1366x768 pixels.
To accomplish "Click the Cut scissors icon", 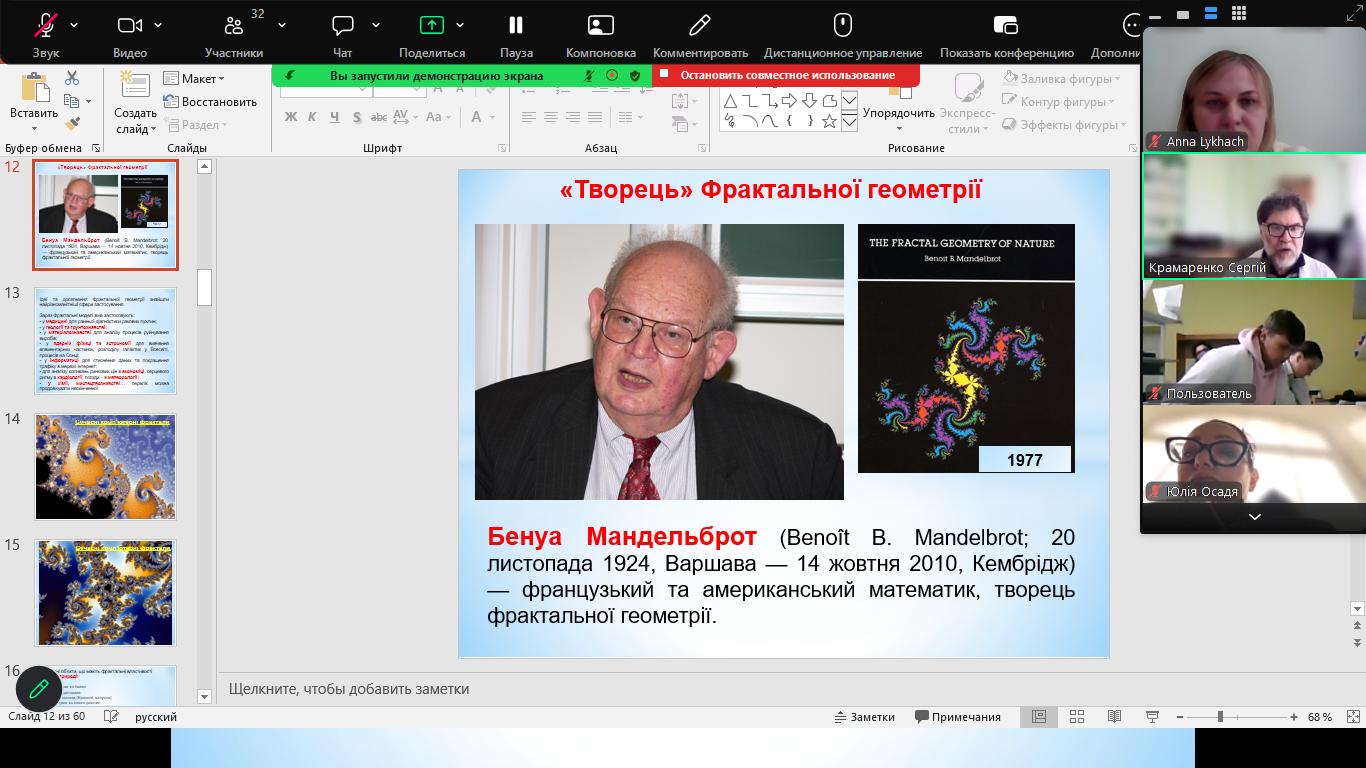I will tap(72, 78).
